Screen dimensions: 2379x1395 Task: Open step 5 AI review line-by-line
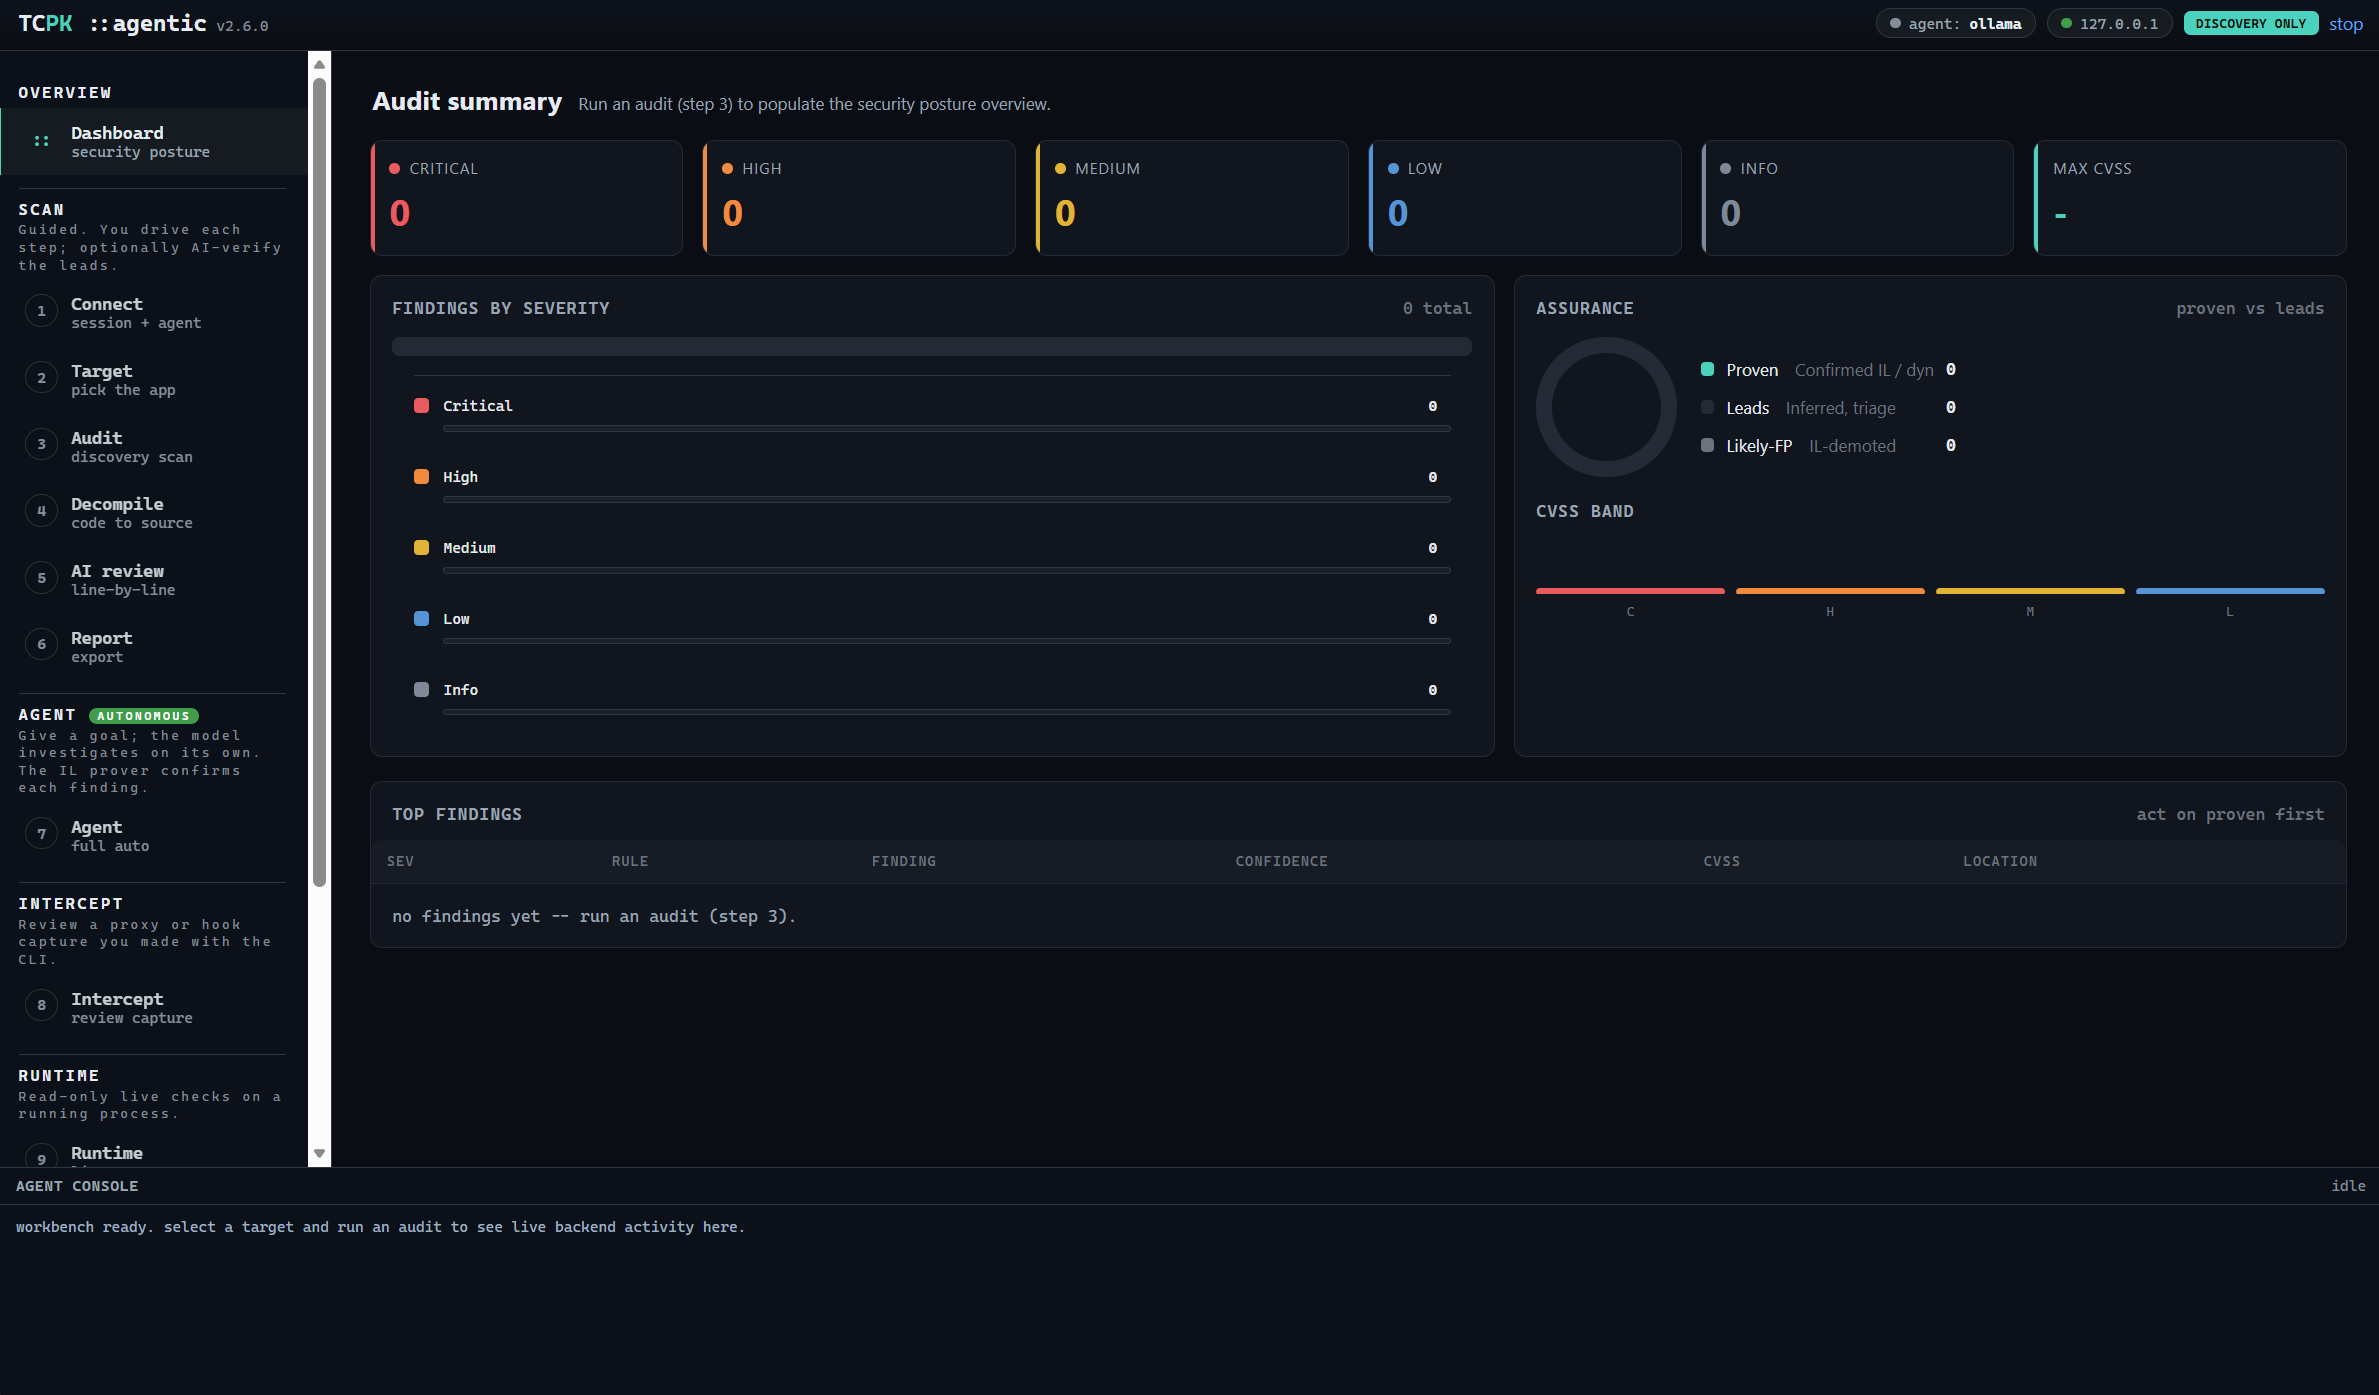tap(154, 579)
